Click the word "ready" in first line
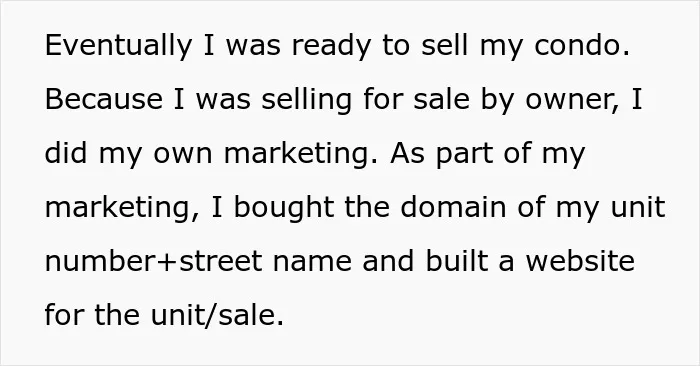This screenshot has height=366, width=700. click(x=331, y=46)
